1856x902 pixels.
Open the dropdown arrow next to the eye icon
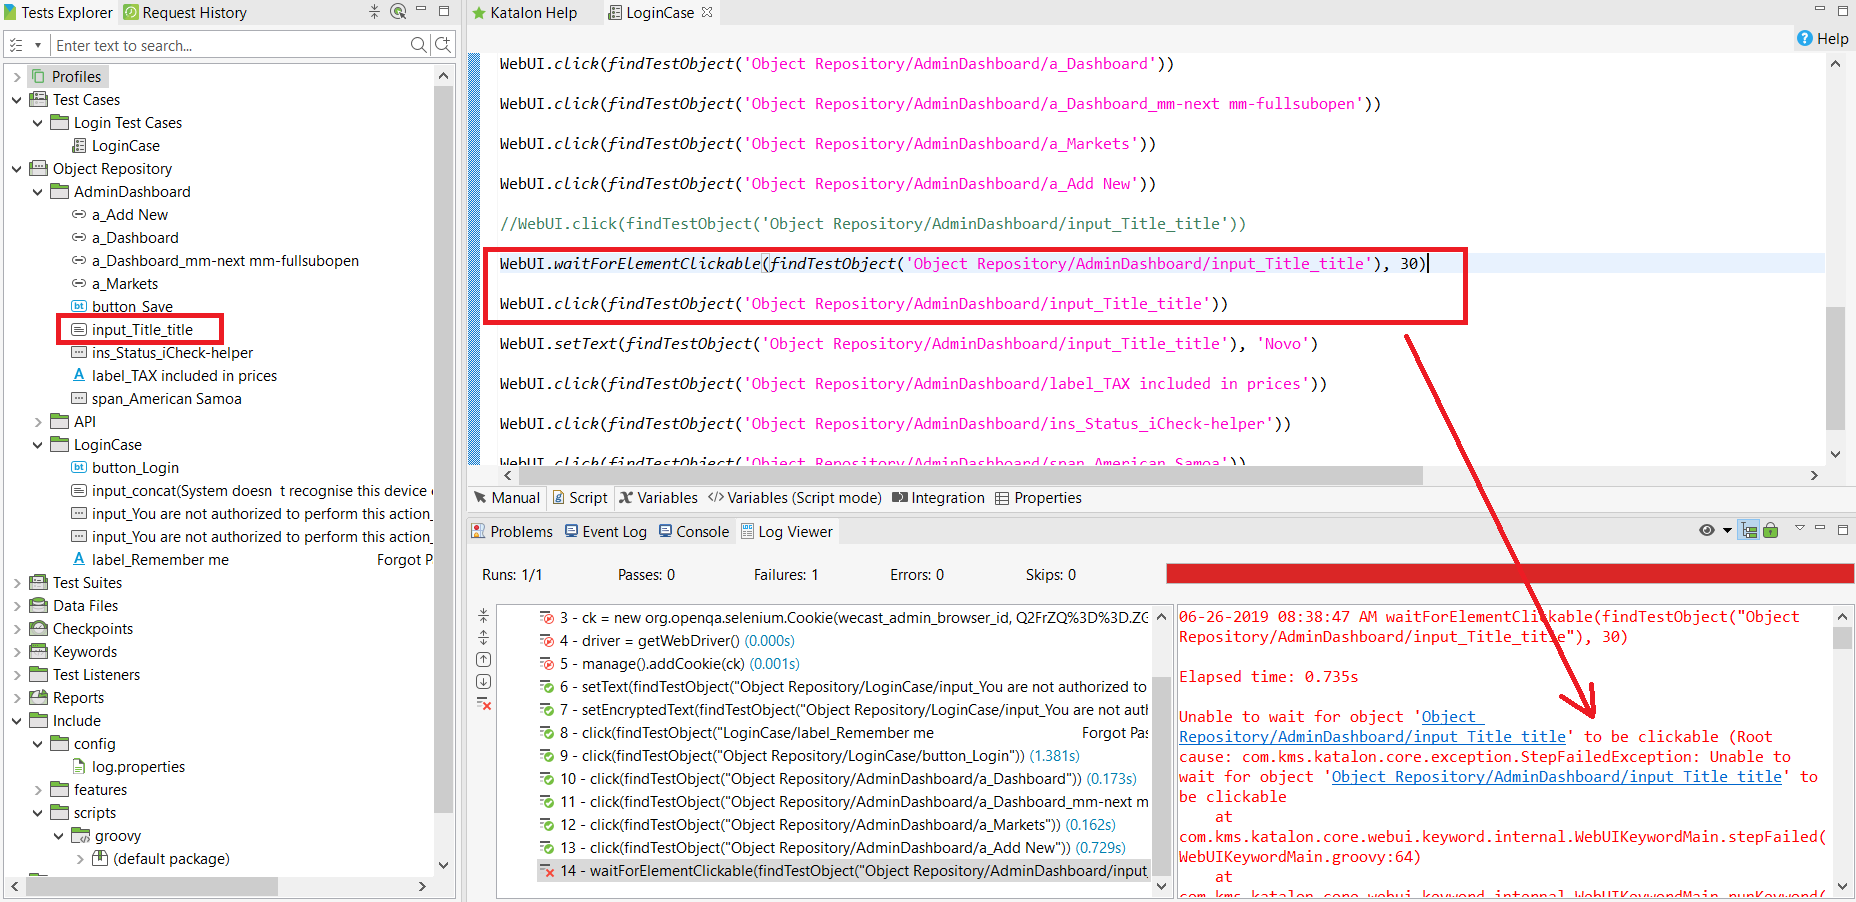point(1727,531)
